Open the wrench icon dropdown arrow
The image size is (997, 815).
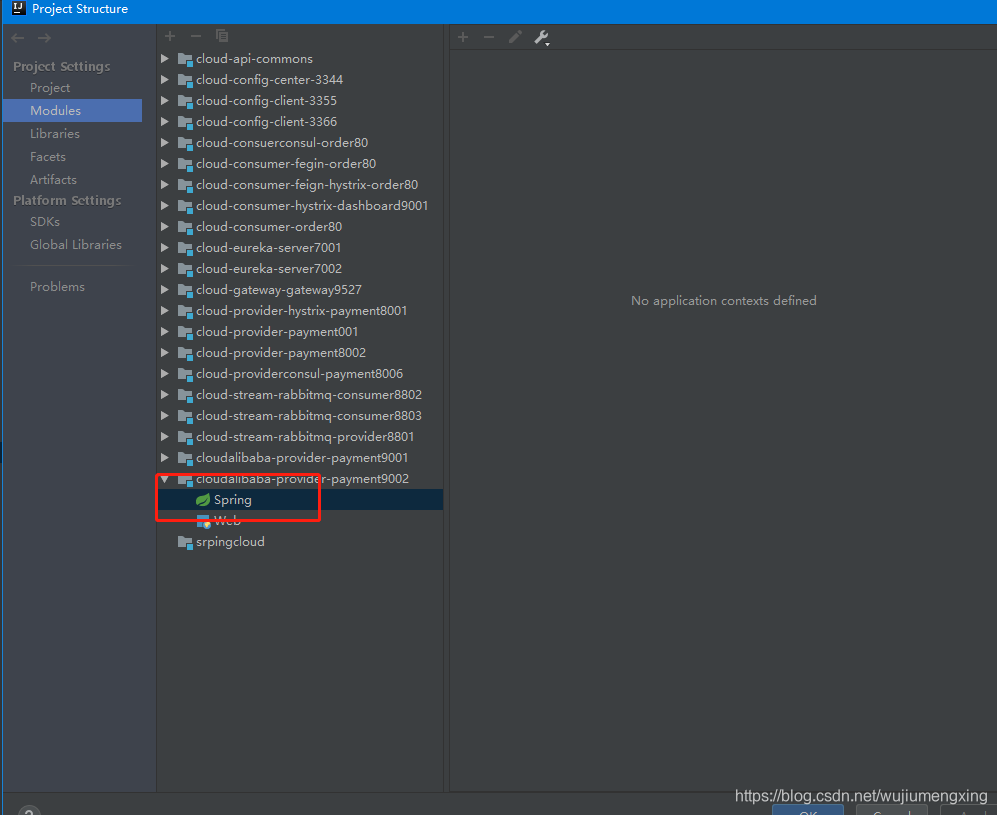coord(548,41)
